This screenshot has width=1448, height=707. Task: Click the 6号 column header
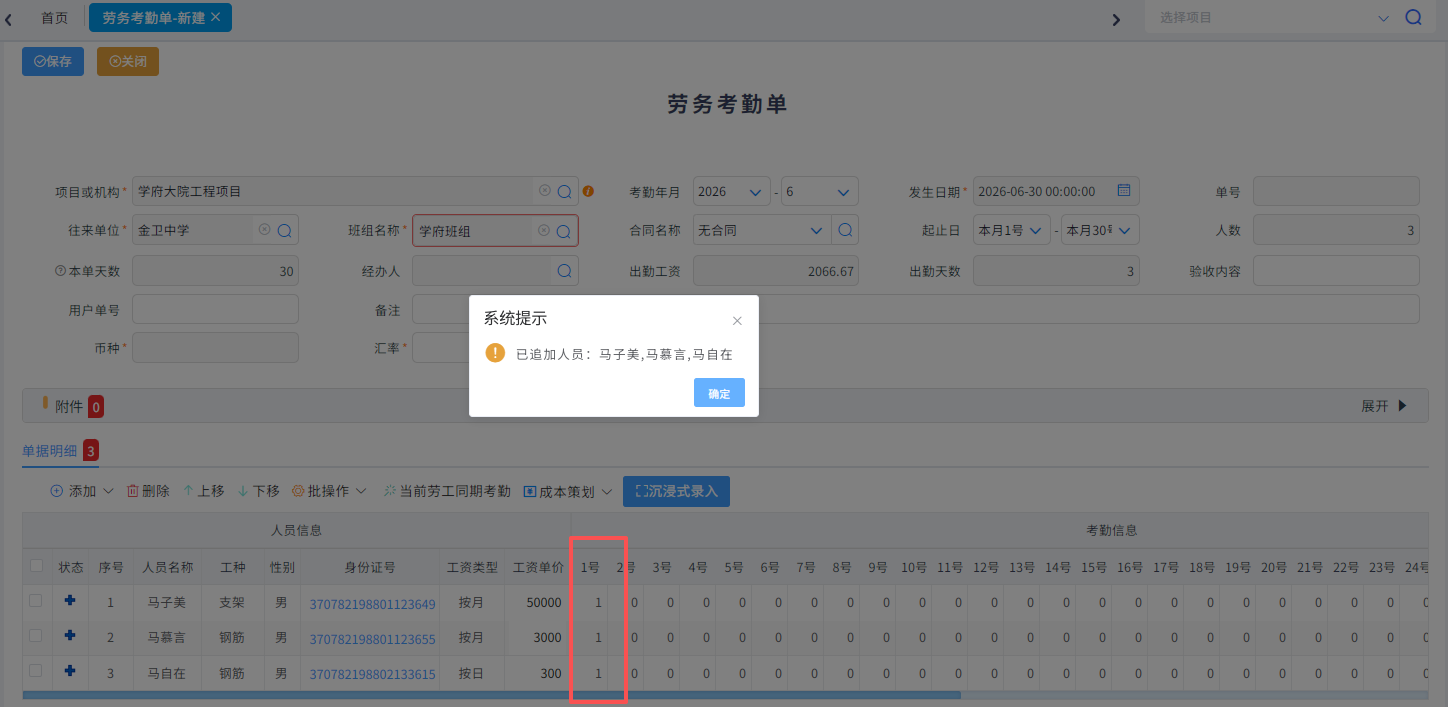coord(769,567)
